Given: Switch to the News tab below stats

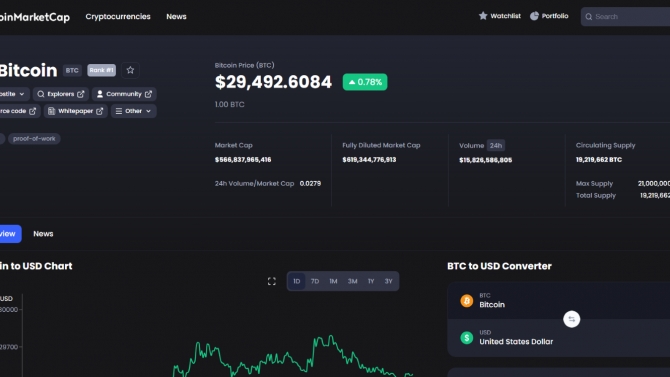Looking at the screenshot, I should tap(43, 234).
